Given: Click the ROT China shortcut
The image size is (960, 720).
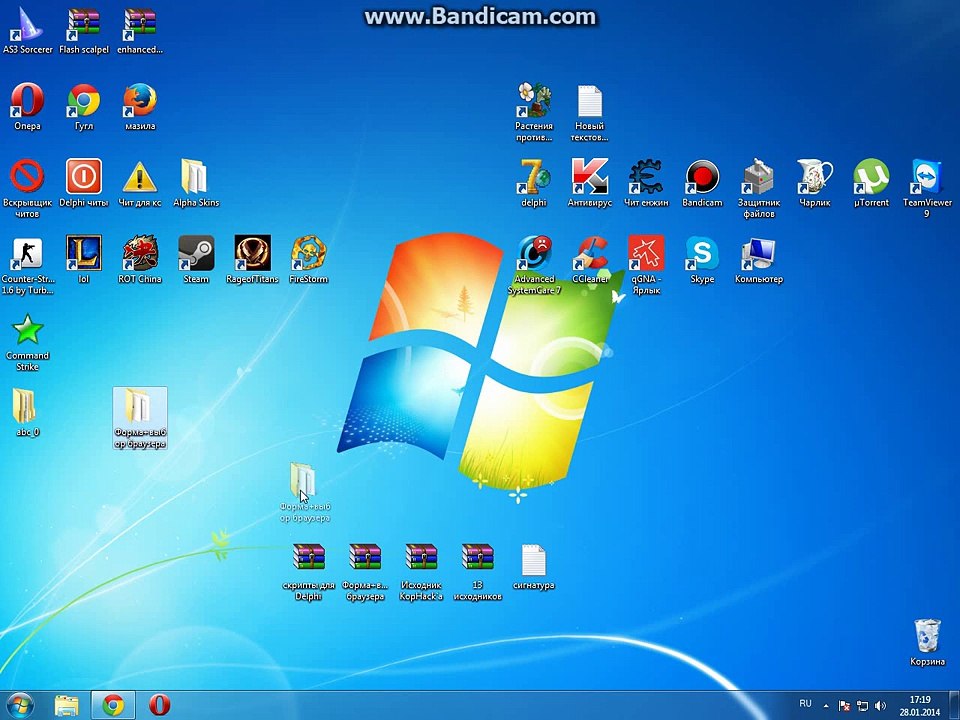Looking at the screenshot, I should pos(140,259).
